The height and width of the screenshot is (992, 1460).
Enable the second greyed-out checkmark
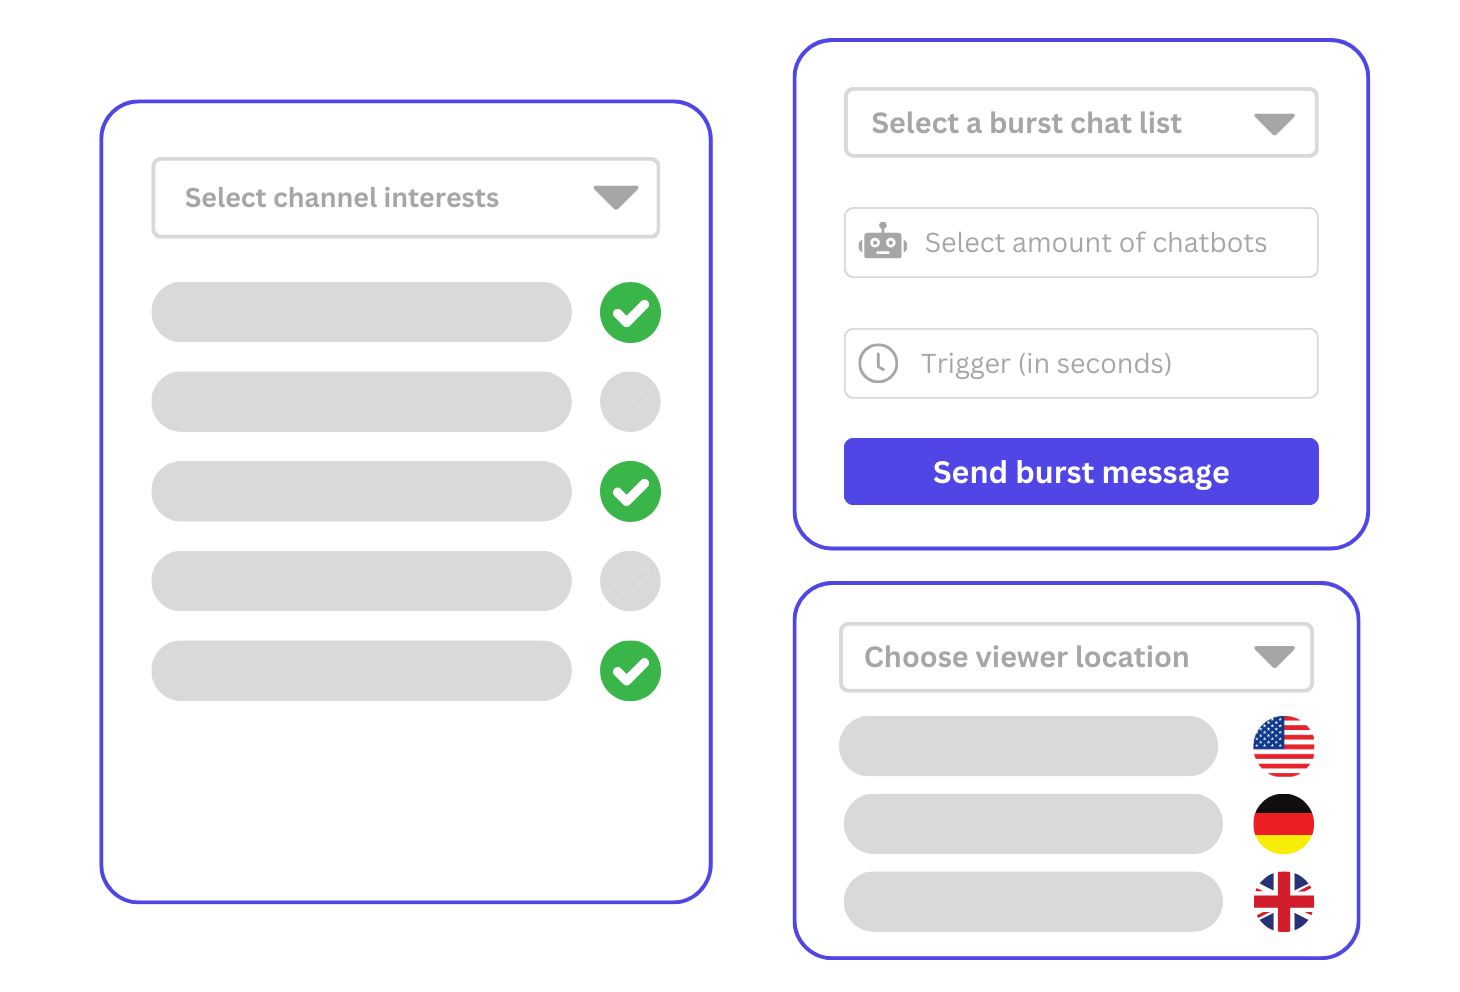click(630, 402)
